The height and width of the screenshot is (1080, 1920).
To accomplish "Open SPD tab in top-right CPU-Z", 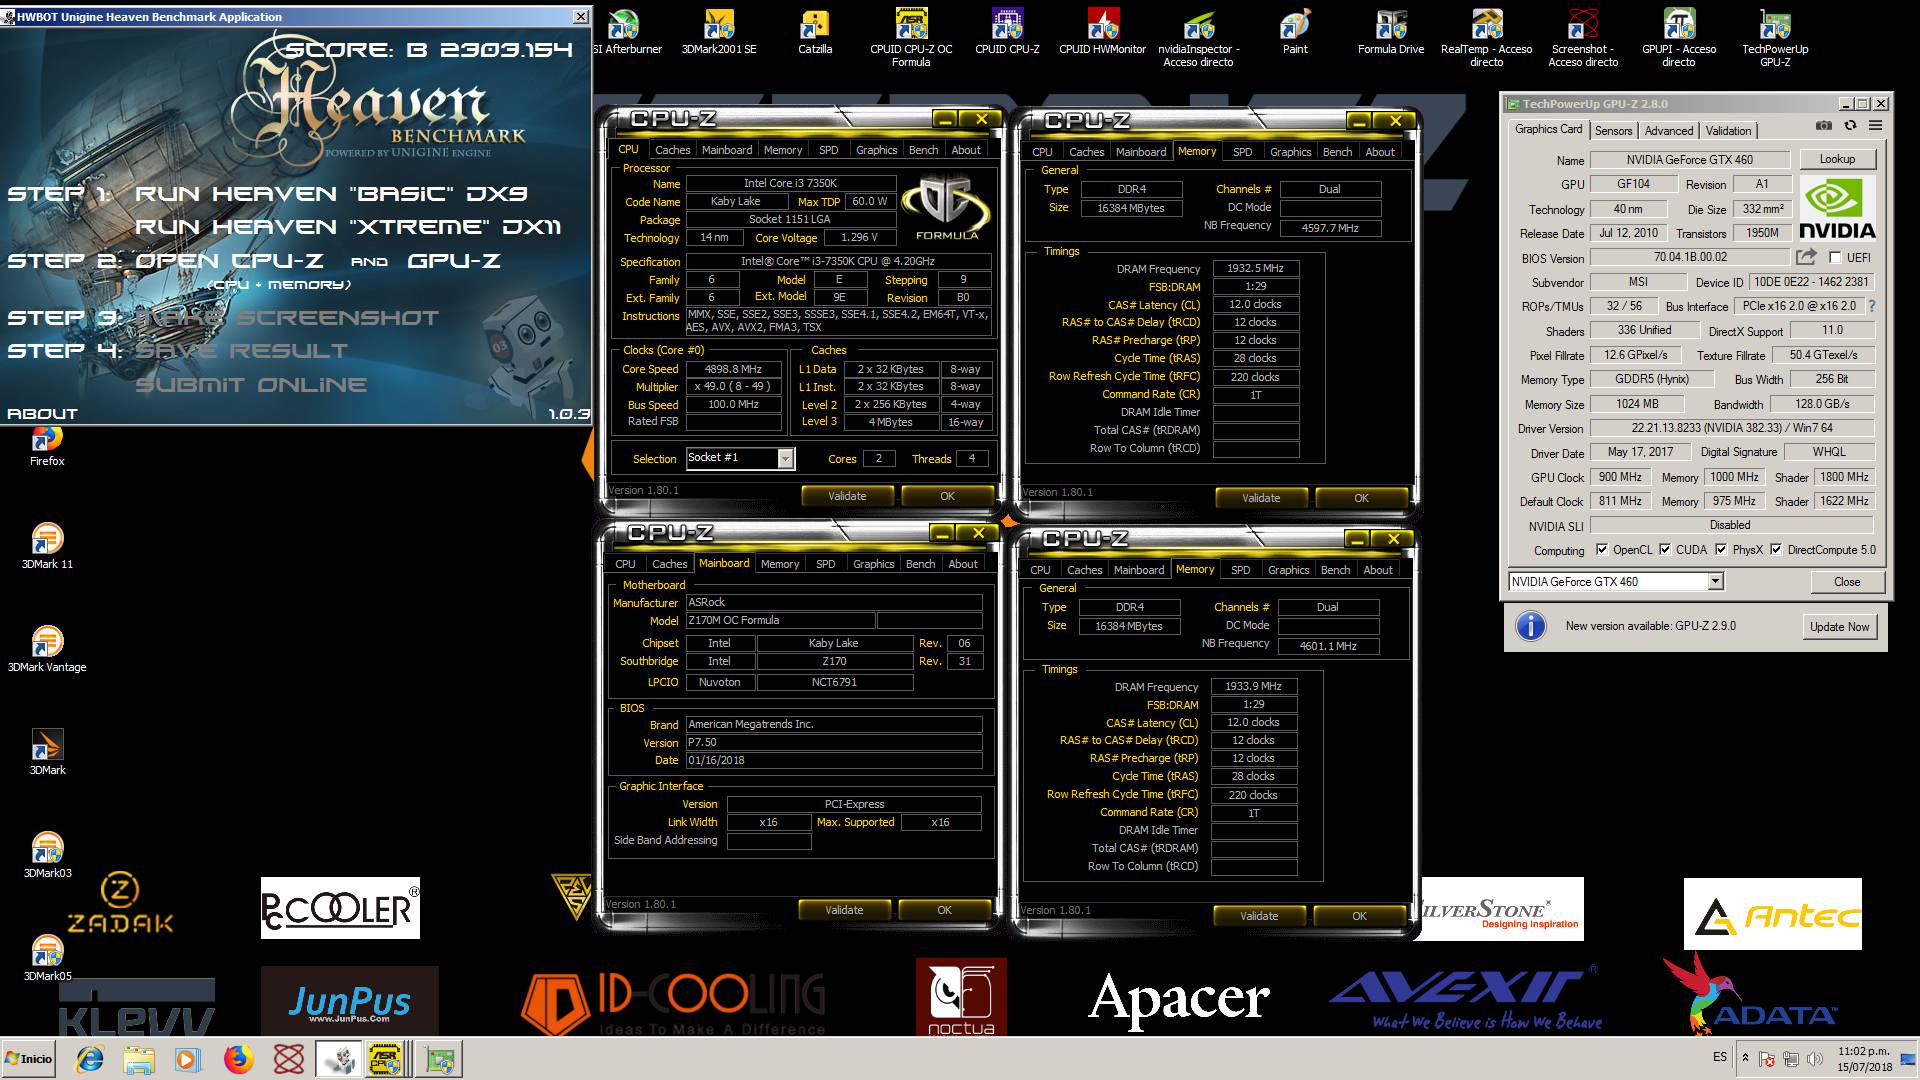I will (1242, 152).
